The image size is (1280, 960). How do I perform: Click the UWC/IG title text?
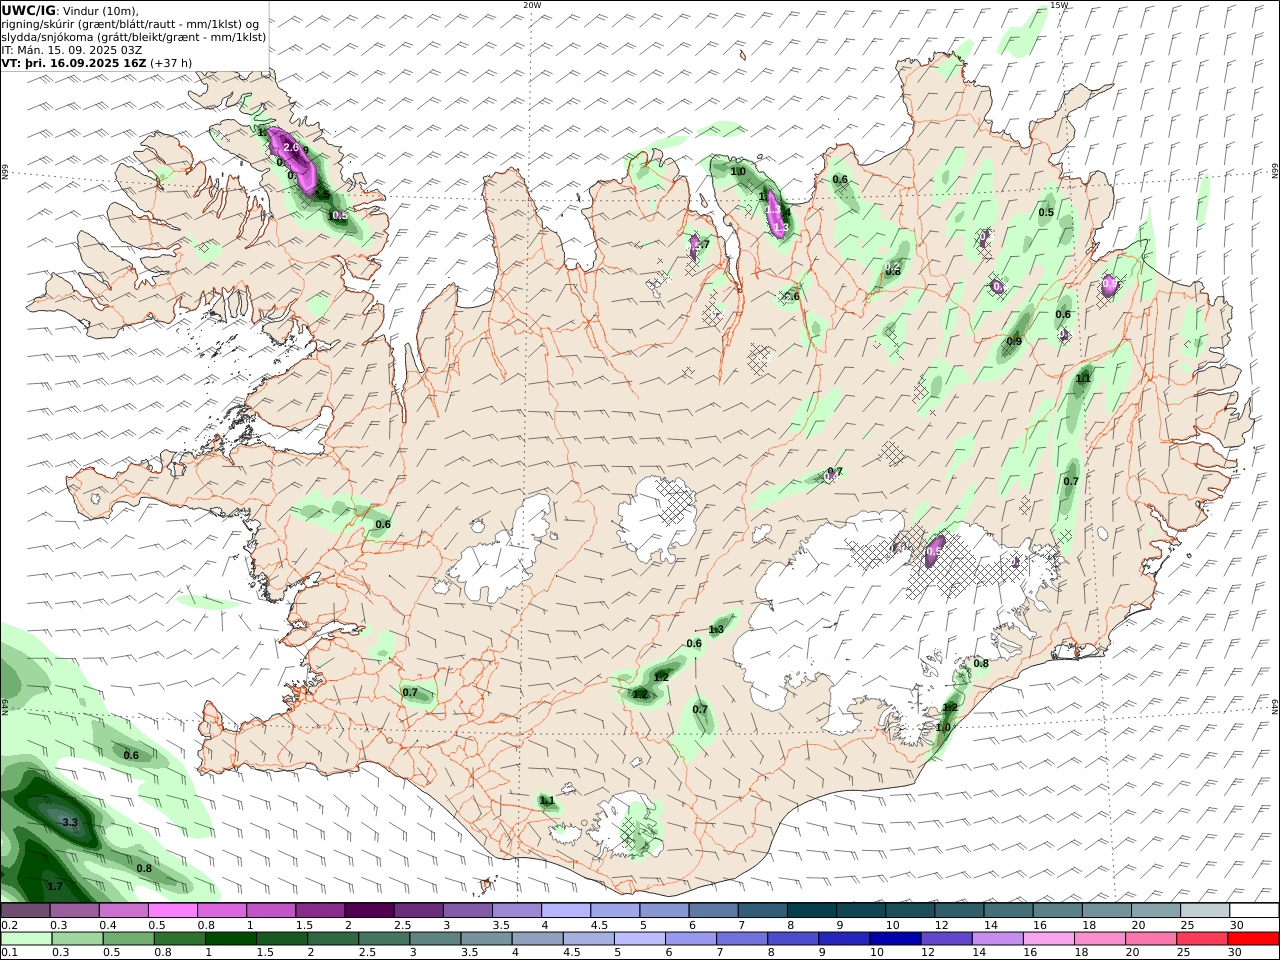coord(29,10)
